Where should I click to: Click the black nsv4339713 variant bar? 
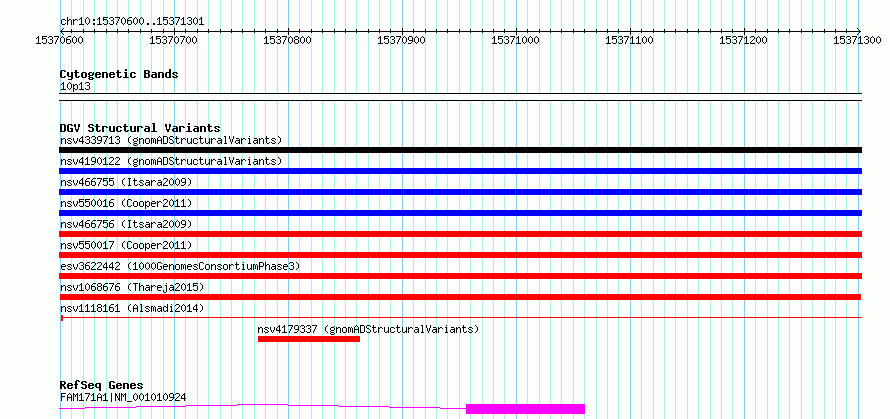point(460,150)
